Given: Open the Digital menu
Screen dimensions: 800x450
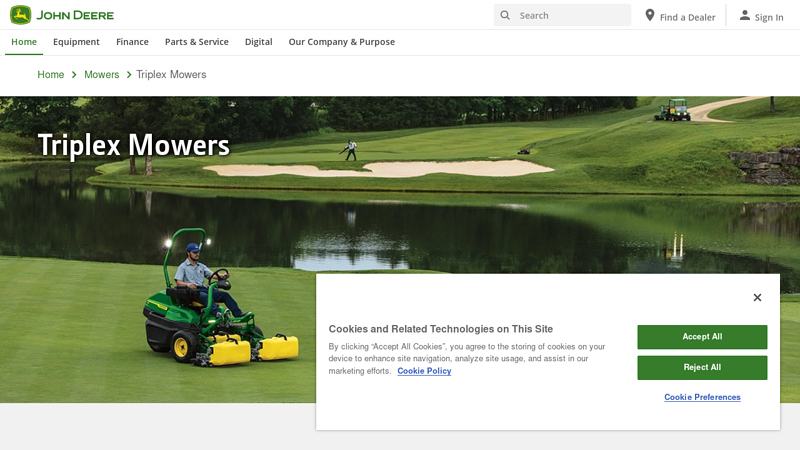Looking at the screenshot, I should (x=259, y=42).
